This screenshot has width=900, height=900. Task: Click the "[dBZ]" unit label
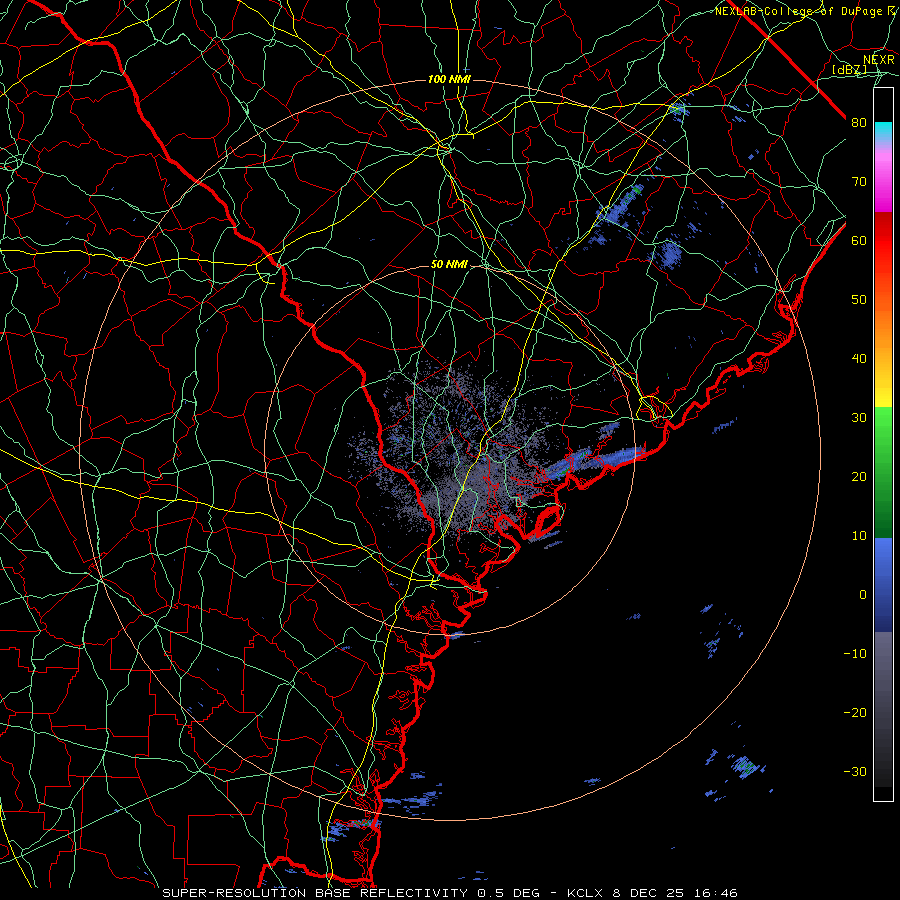[849, 69]
